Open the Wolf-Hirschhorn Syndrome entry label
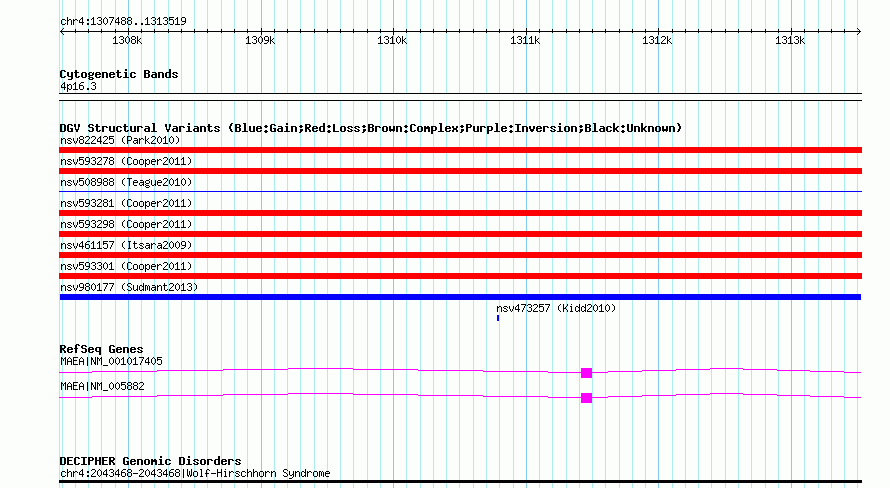This screenshot has width=890, height=488. [195, 473]
